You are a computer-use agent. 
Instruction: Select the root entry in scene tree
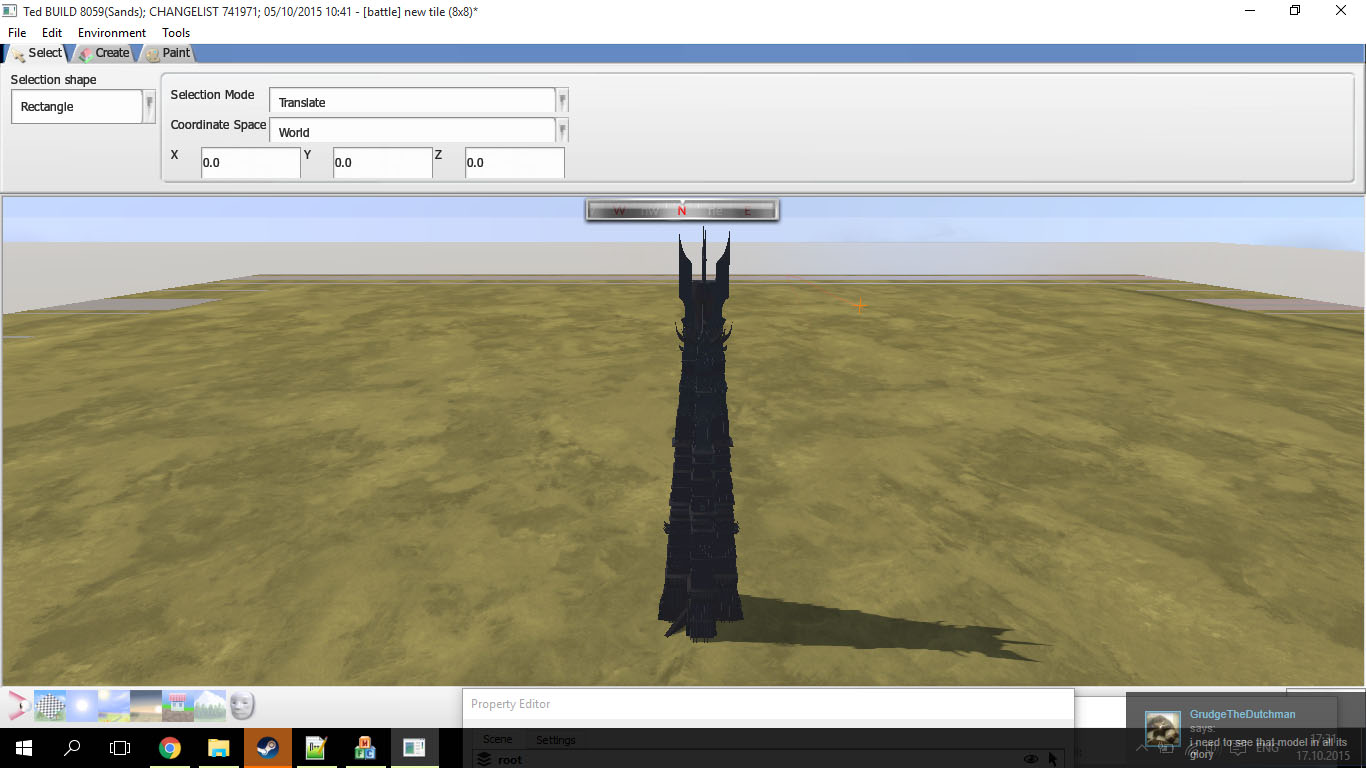point(510,760)
